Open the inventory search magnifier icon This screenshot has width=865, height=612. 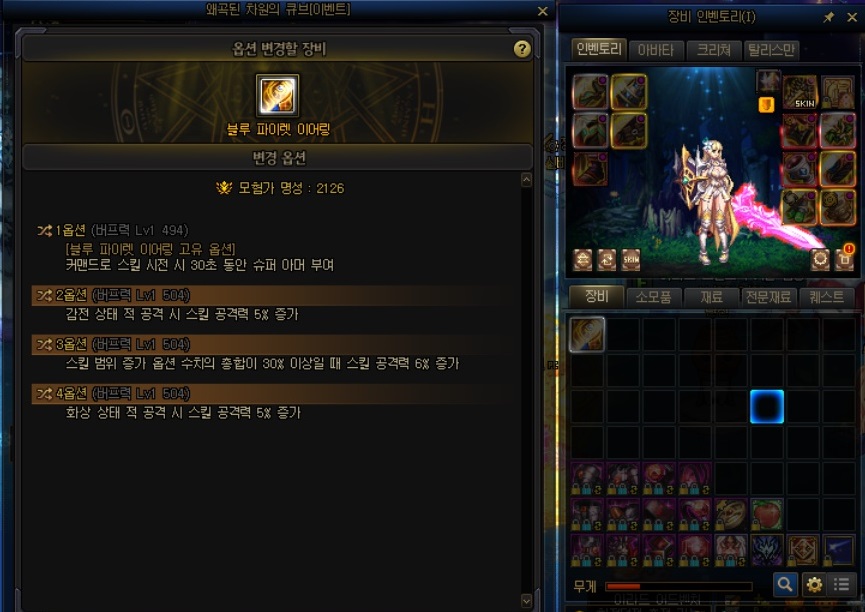point(785,584)
